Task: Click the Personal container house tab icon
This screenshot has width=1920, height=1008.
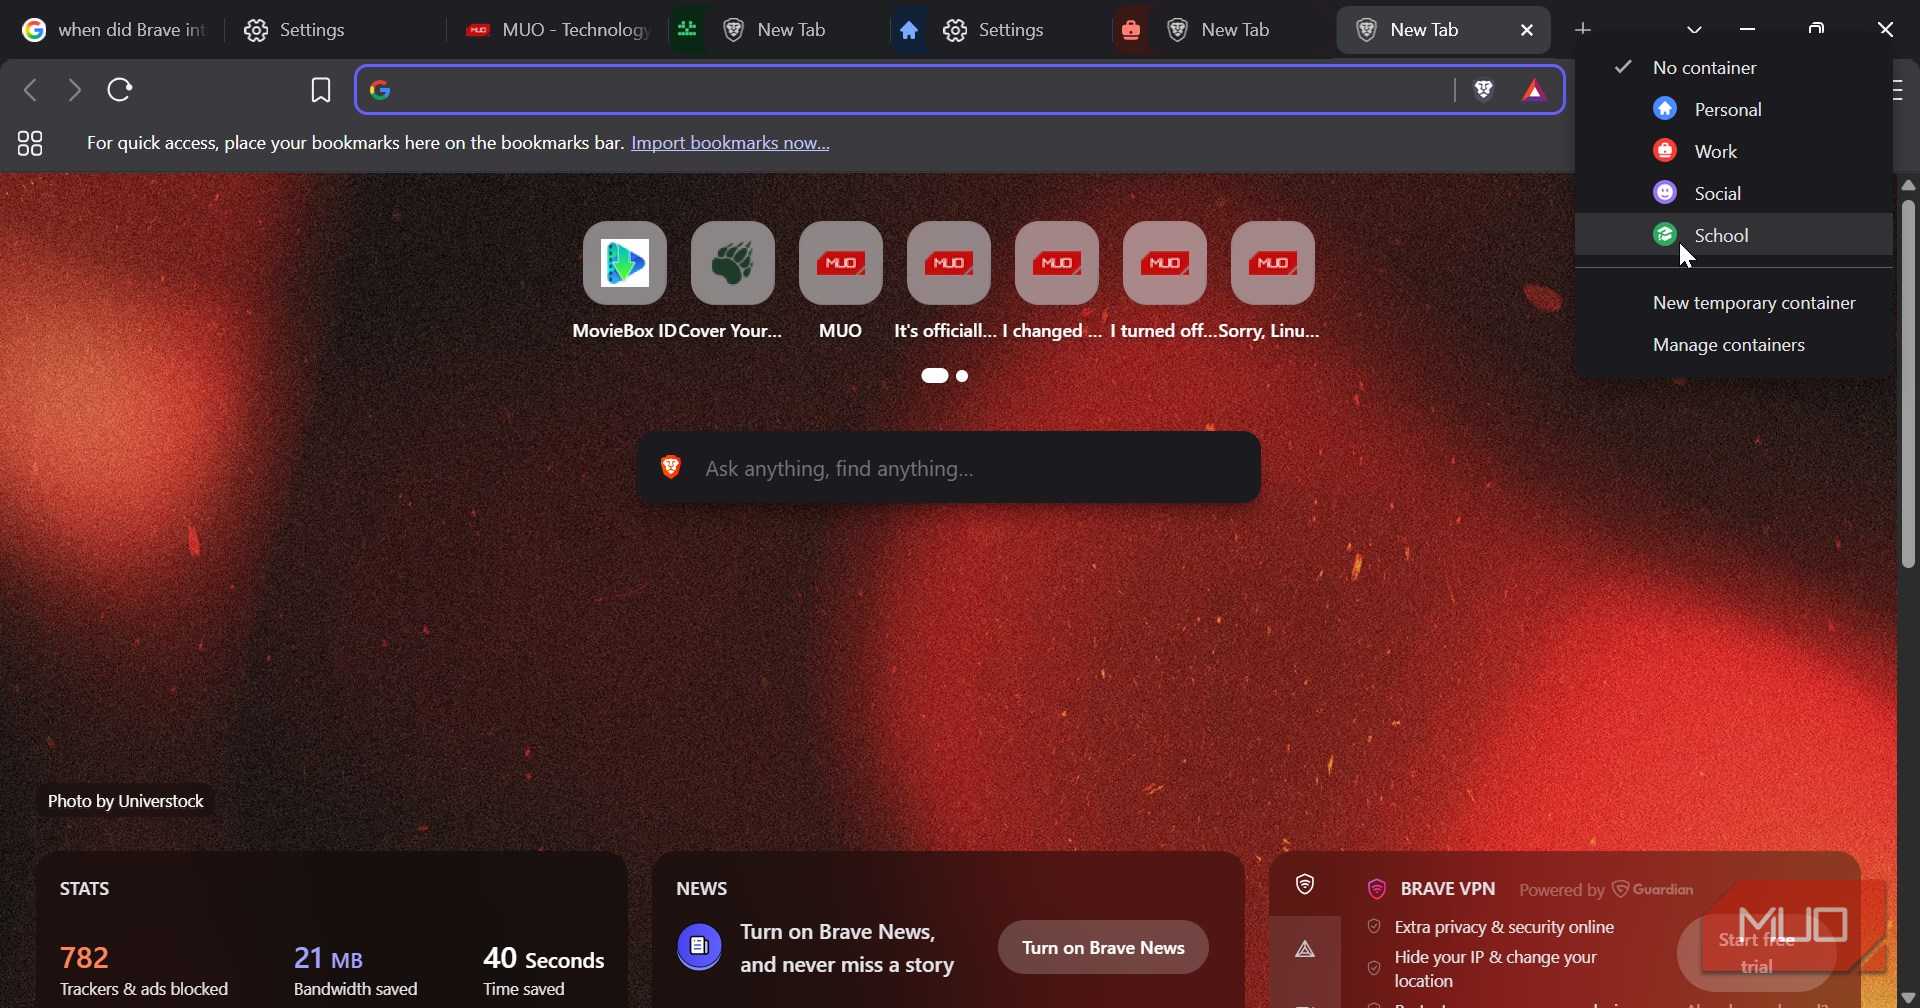Action: (909, 31)
